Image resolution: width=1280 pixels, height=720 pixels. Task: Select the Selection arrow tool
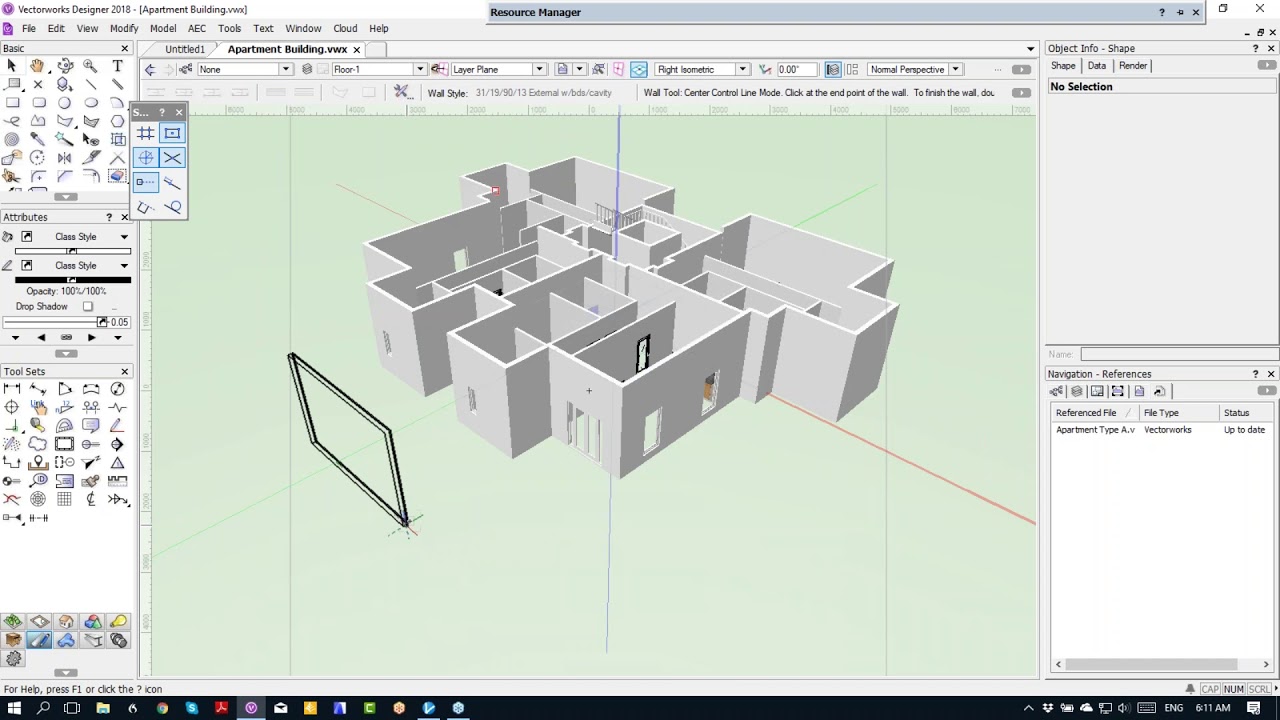click(11, 66)
